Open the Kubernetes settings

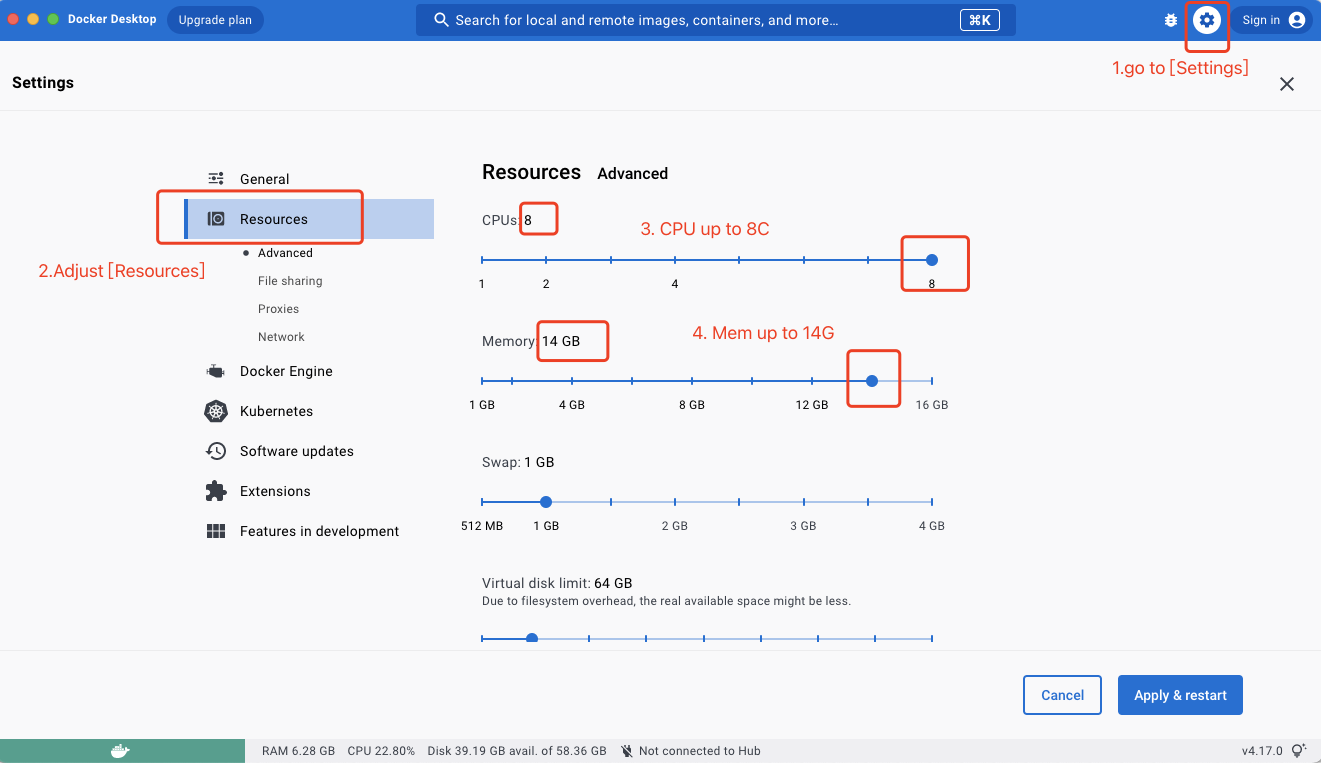click(x=276, y=411)
